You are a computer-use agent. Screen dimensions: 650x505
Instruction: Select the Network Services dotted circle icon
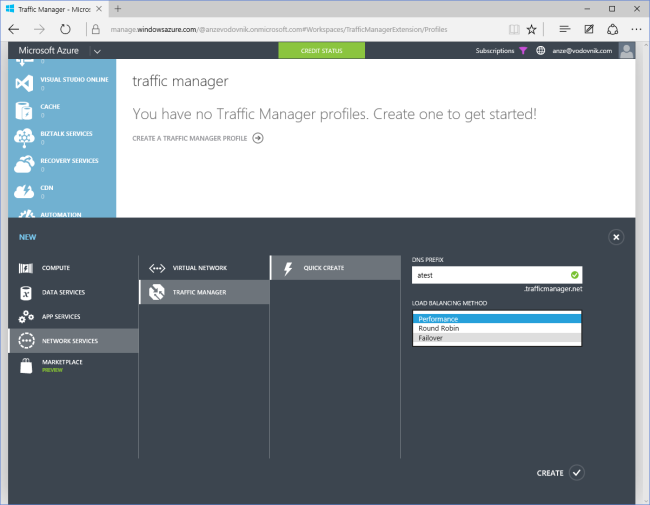tap(27, 341)
